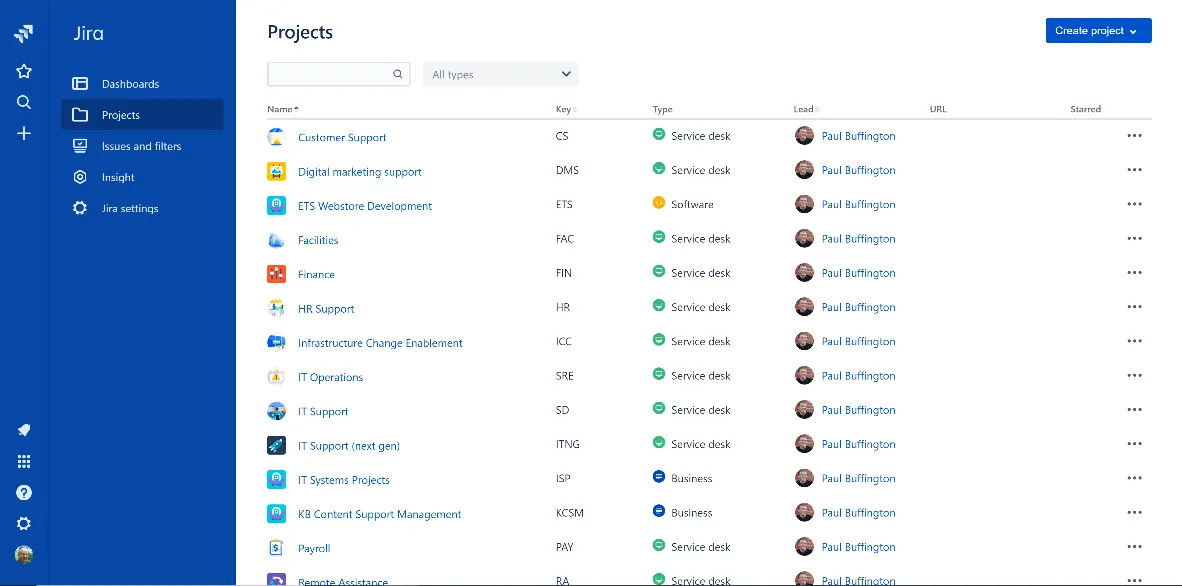Sort projects by the Name column header

point(282,109)
